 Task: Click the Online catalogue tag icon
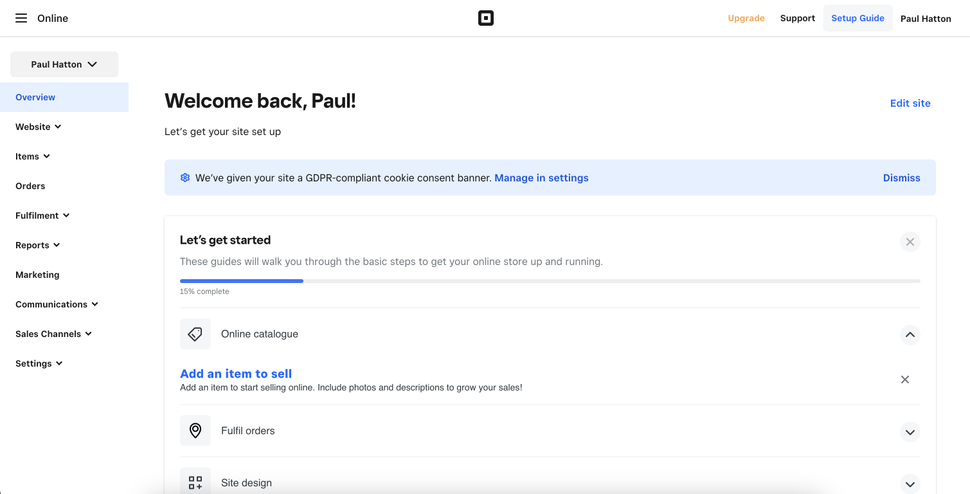click(195, 334)
